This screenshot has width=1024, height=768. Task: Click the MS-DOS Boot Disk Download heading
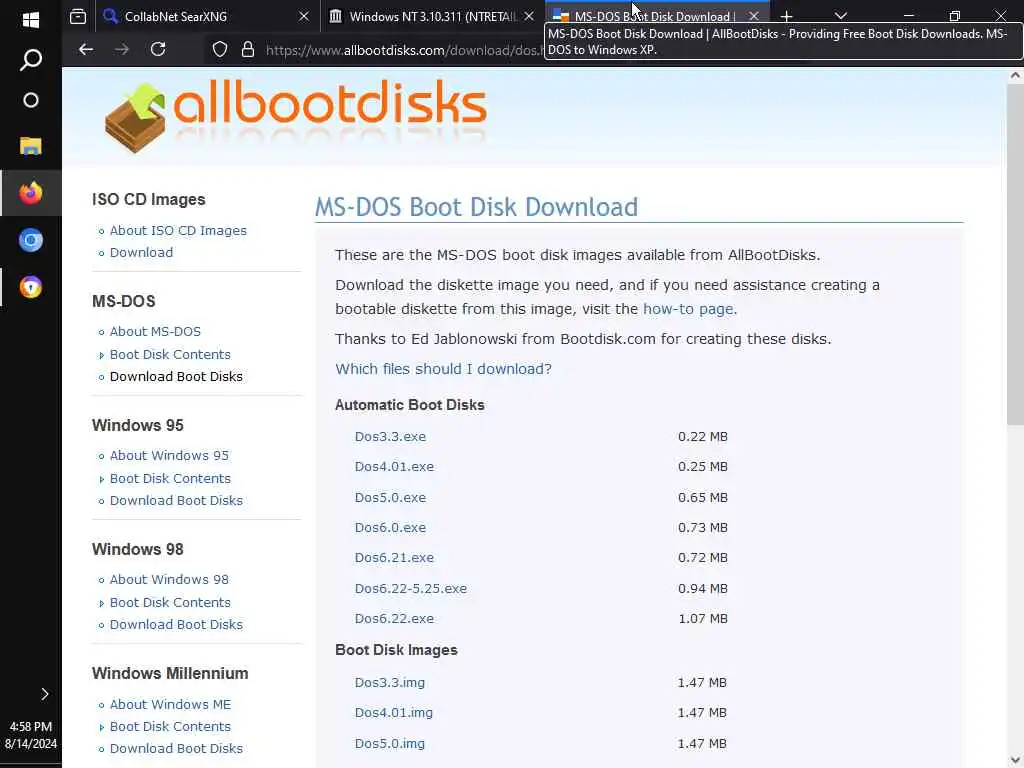pos(476,207)
